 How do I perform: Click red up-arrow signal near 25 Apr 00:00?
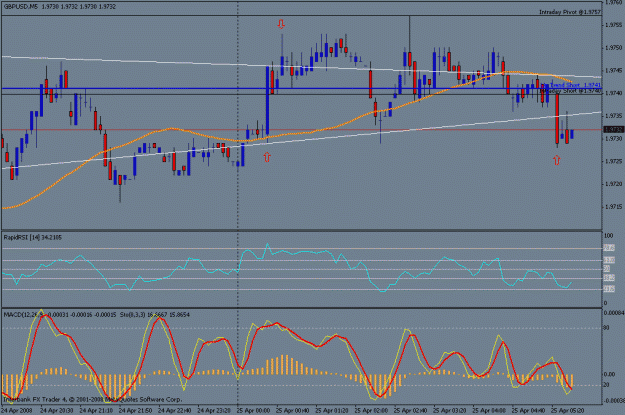tap(267, 157)
